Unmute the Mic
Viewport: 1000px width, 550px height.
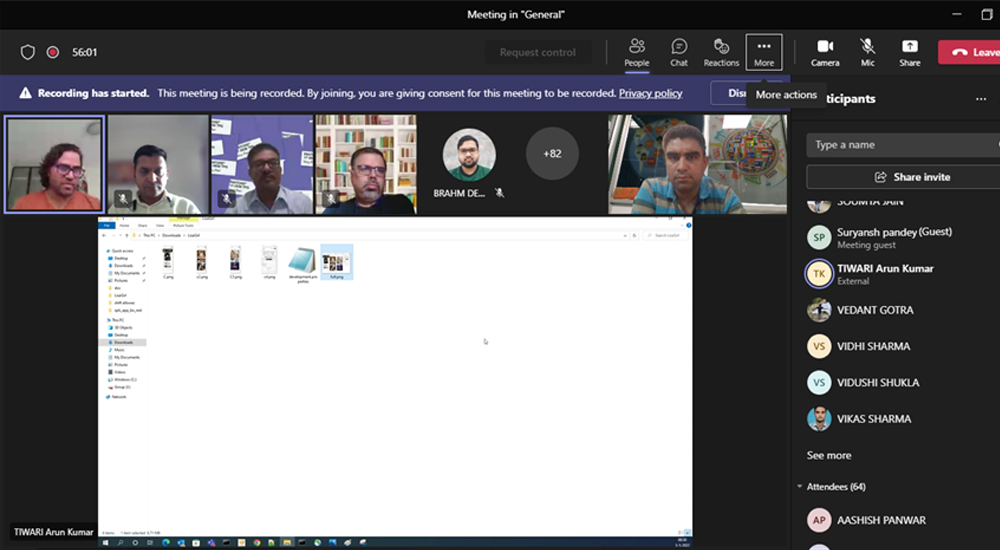(x=868, y=52)
